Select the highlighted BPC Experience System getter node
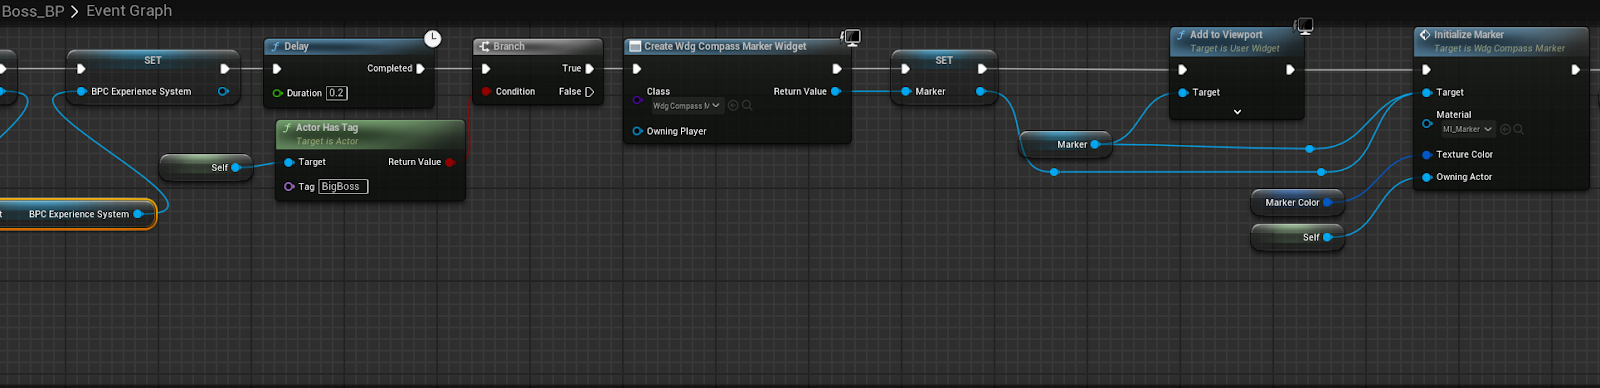The image size is (1600, 388). click(78, 214)
